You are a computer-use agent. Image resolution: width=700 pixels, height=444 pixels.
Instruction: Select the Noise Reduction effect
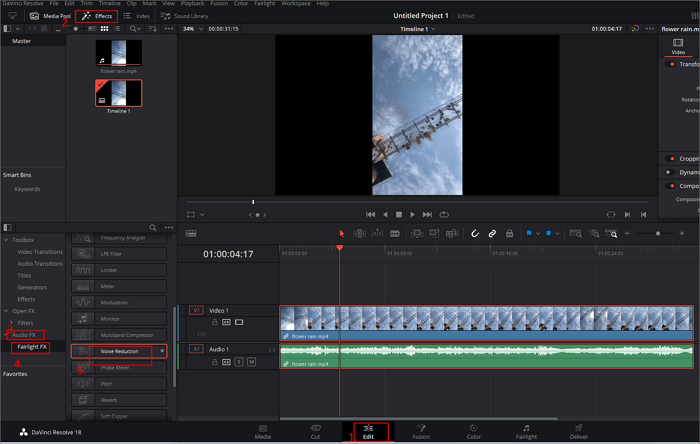click(x=119, y=352)
